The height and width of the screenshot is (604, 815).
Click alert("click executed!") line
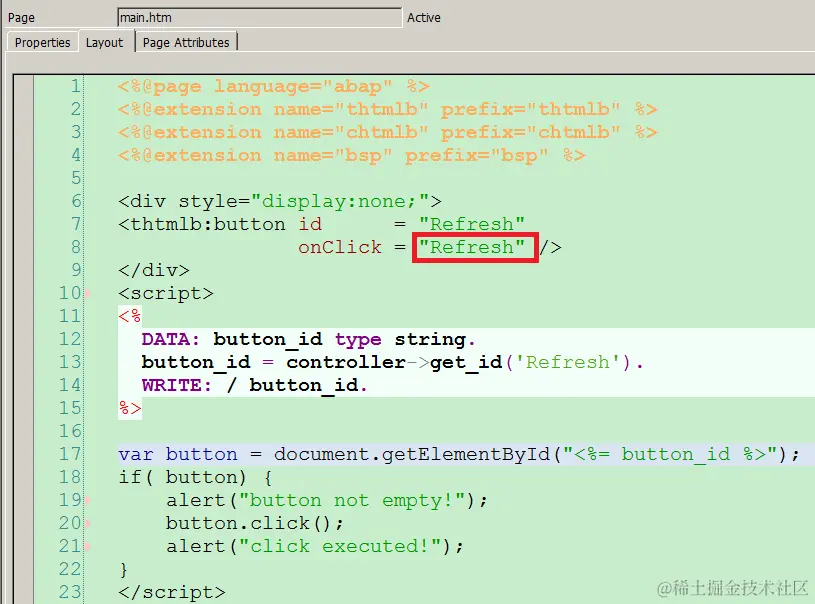click(314, 546)
